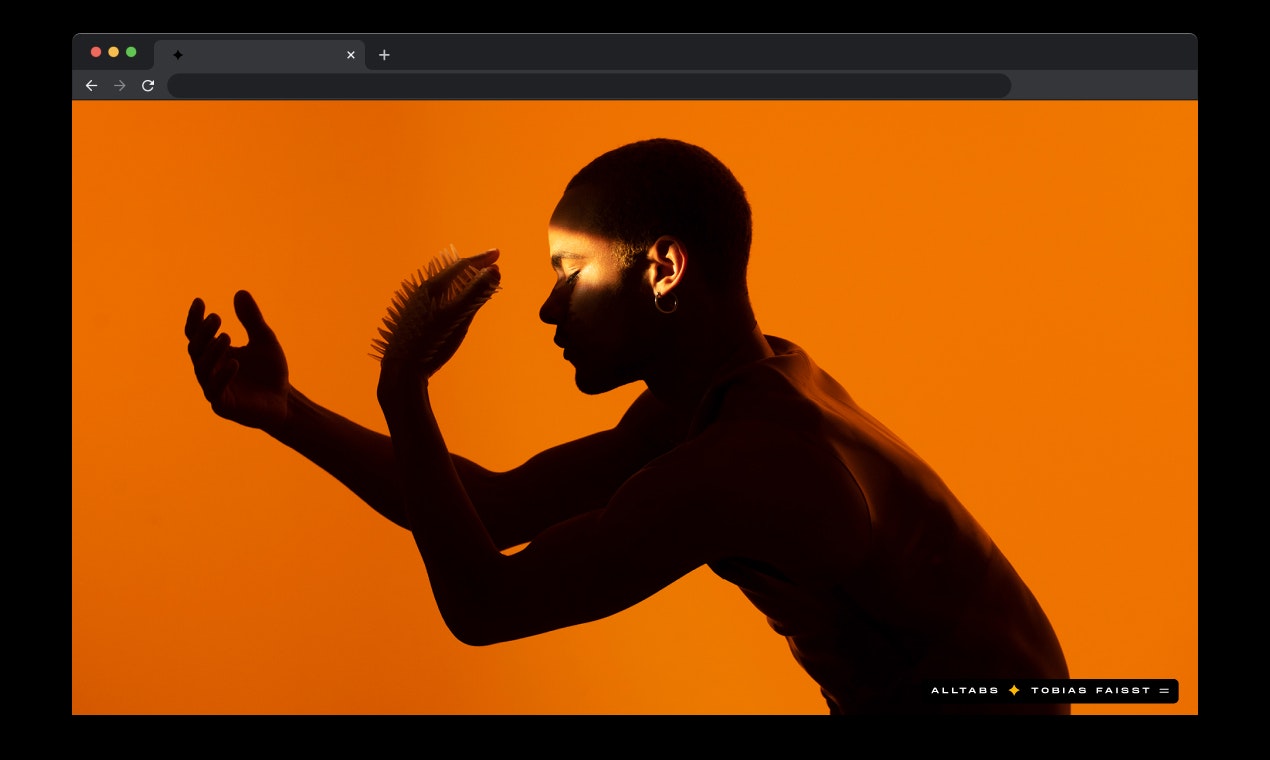Screen dimensions: 1270x760
Task: Click the yellow diamond icon between ALLTABS and TOBIAS FAISST
Action: (1014, 690)
